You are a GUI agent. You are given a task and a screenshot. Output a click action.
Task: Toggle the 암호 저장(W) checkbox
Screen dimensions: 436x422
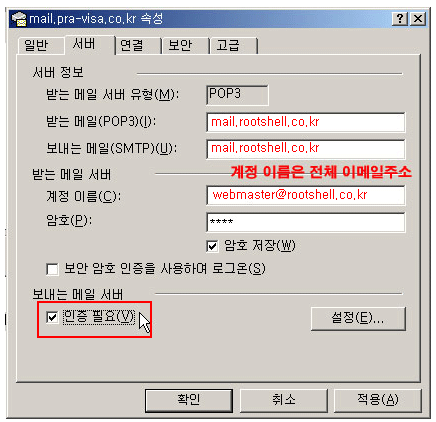[x=212, y=247]
